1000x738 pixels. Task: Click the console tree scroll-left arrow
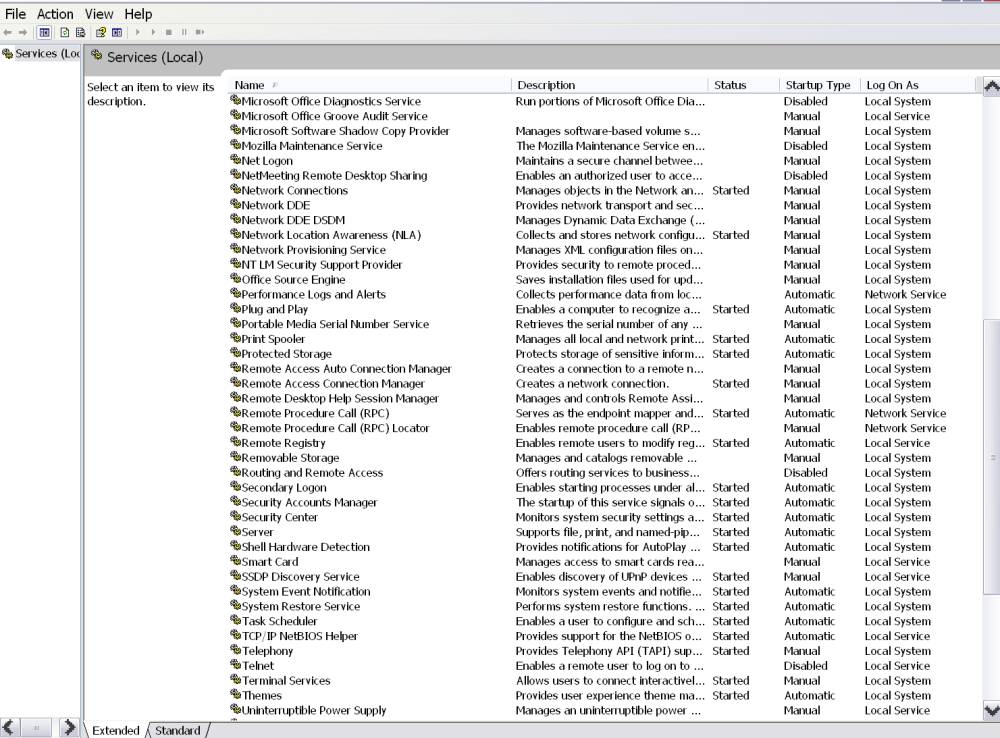[8, 727]
